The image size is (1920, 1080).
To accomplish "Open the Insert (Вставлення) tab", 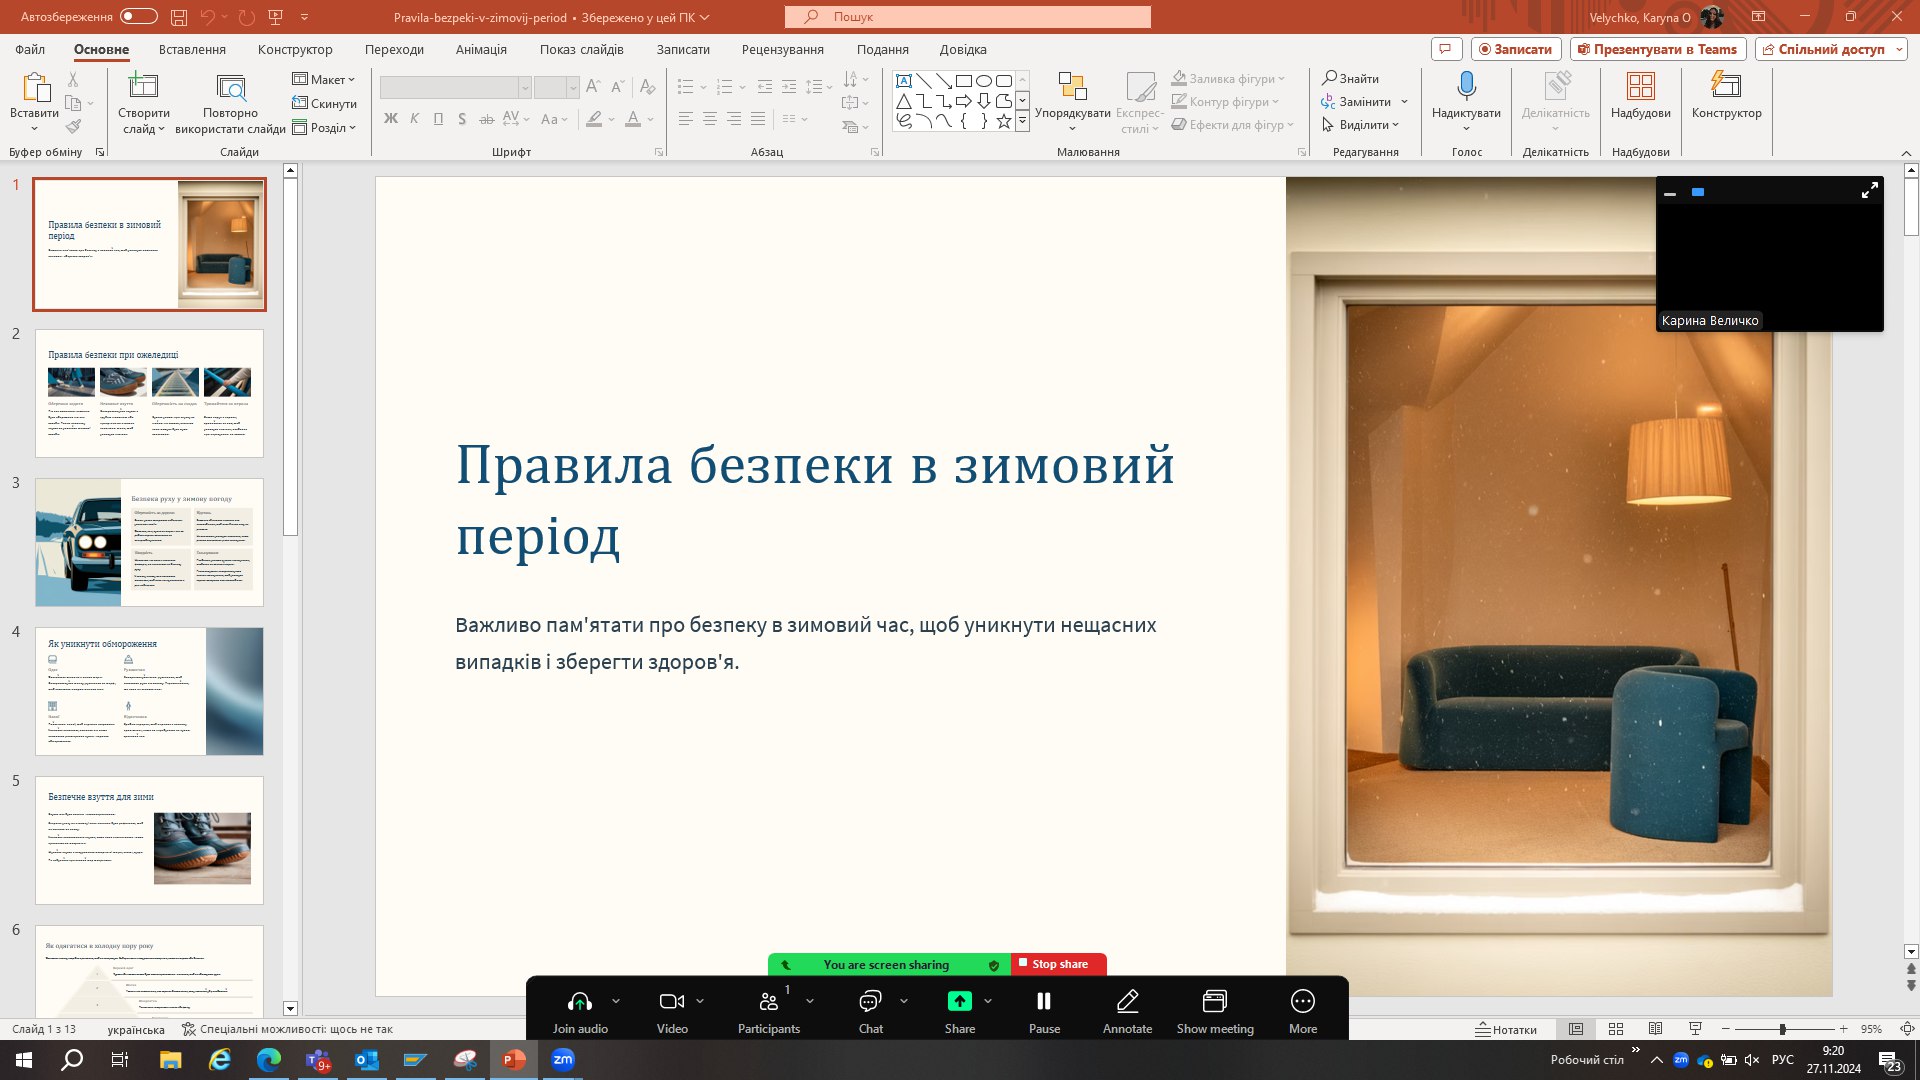I will pos(192,49).
